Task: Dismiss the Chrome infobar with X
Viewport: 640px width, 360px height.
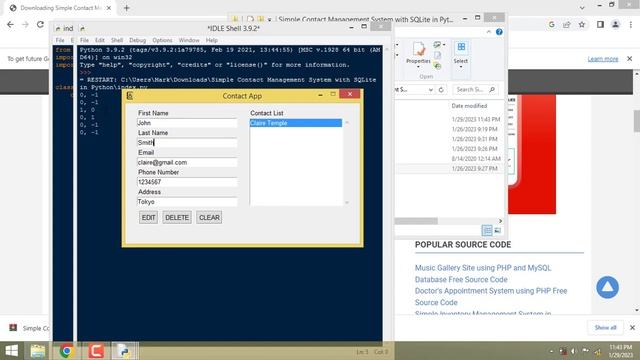Action: (x=629, y=59)
